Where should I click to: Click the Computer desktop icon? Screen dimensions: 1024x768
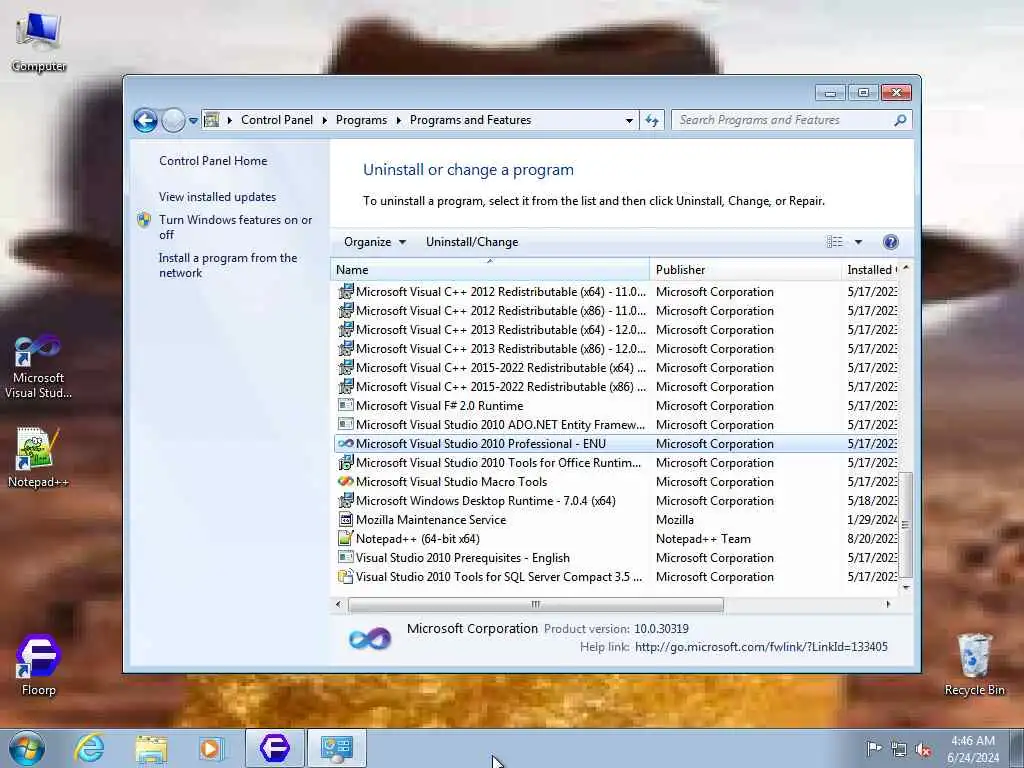click(39, 42)
